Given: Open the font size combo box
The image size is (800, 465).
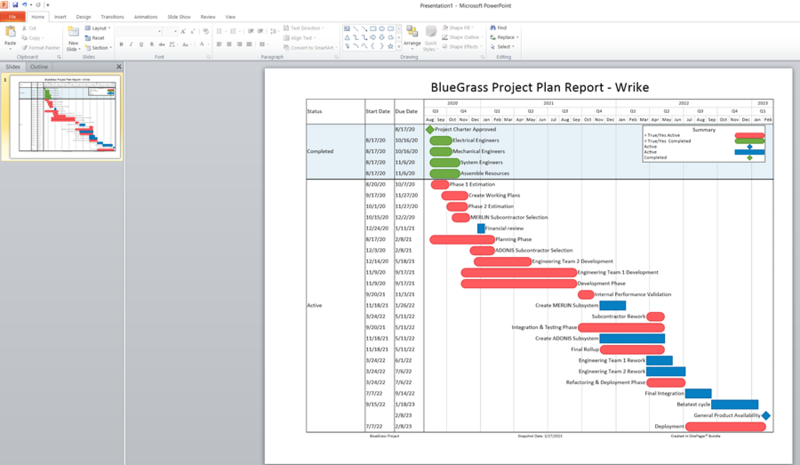Looking at the screenshot, I should [x=170, y=32].
